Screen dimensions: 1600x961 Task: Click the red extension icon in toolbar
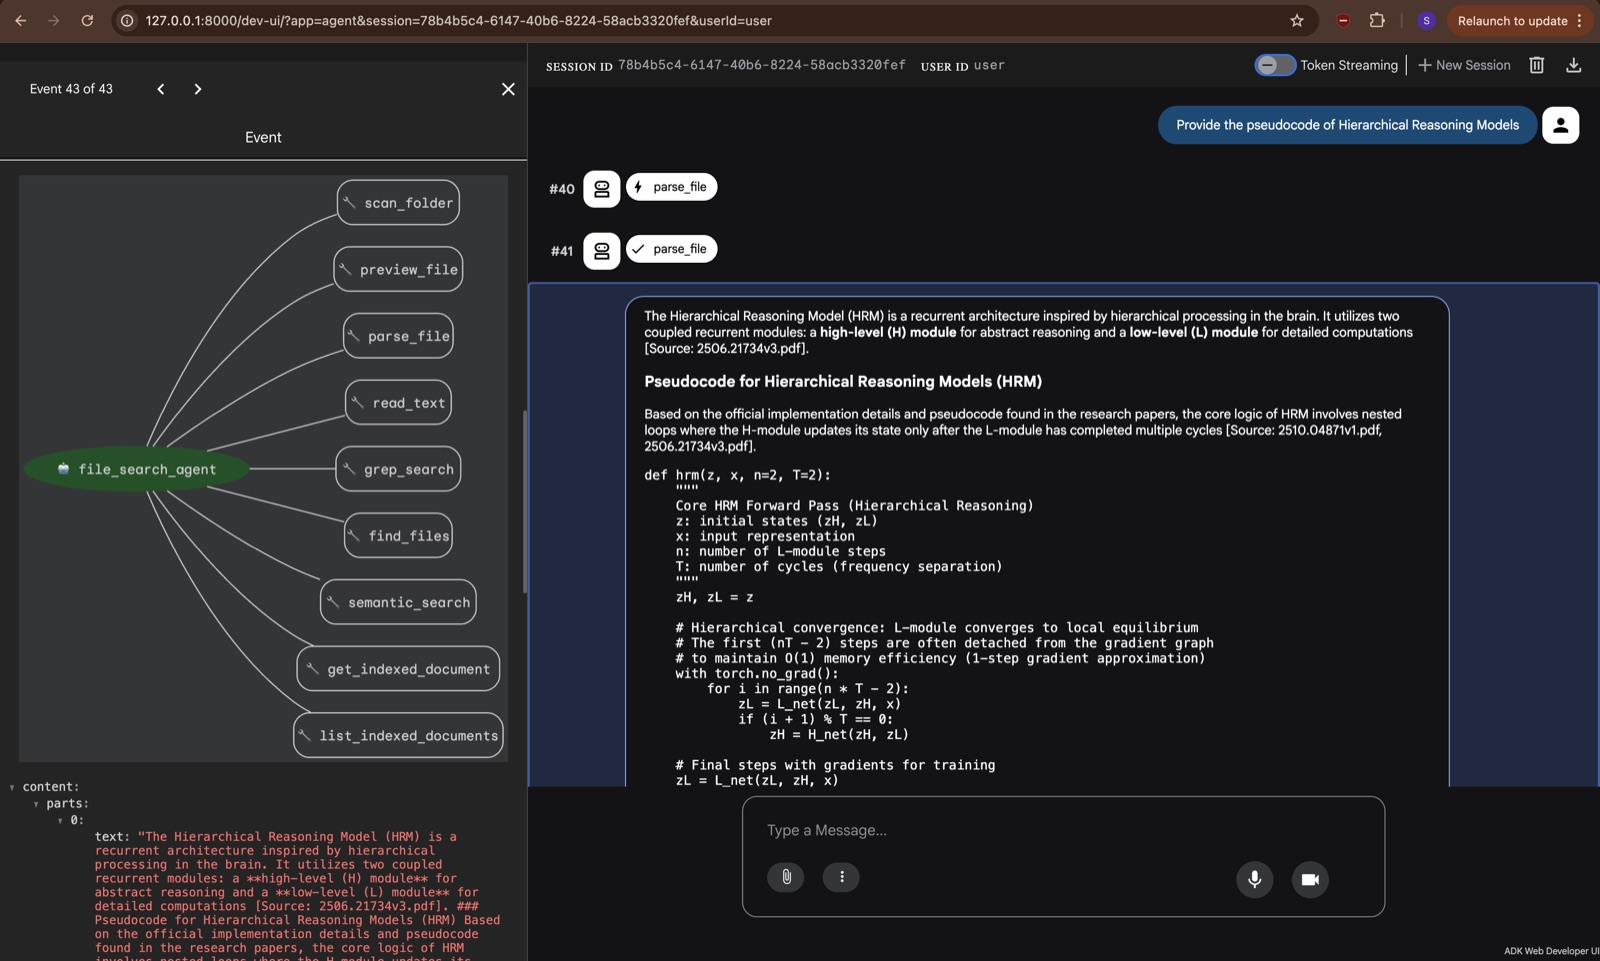1343,20
